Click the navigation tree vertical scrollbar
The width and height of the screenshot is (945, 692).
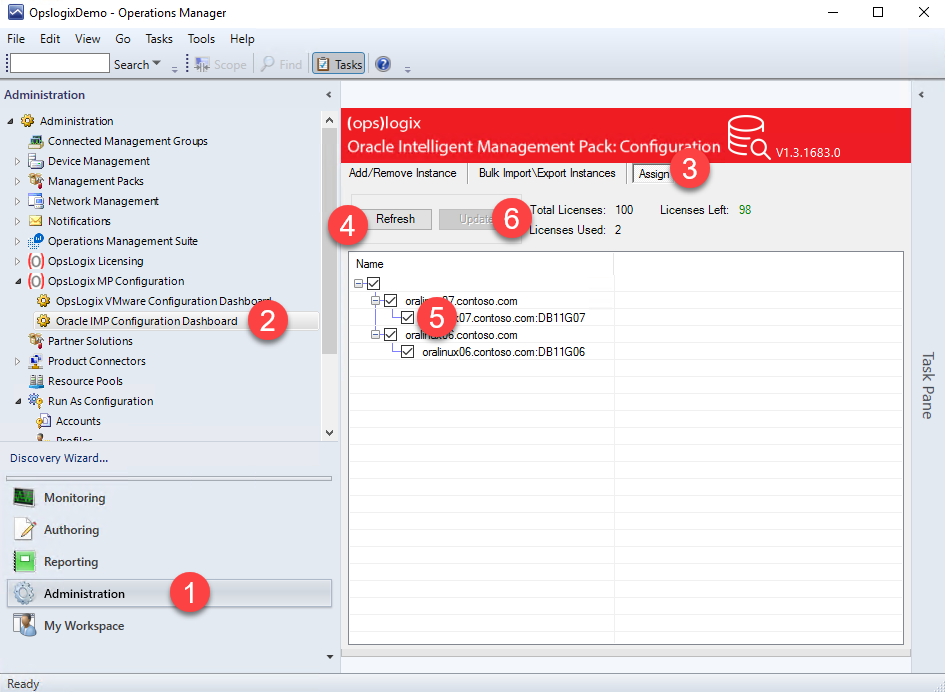329,241
